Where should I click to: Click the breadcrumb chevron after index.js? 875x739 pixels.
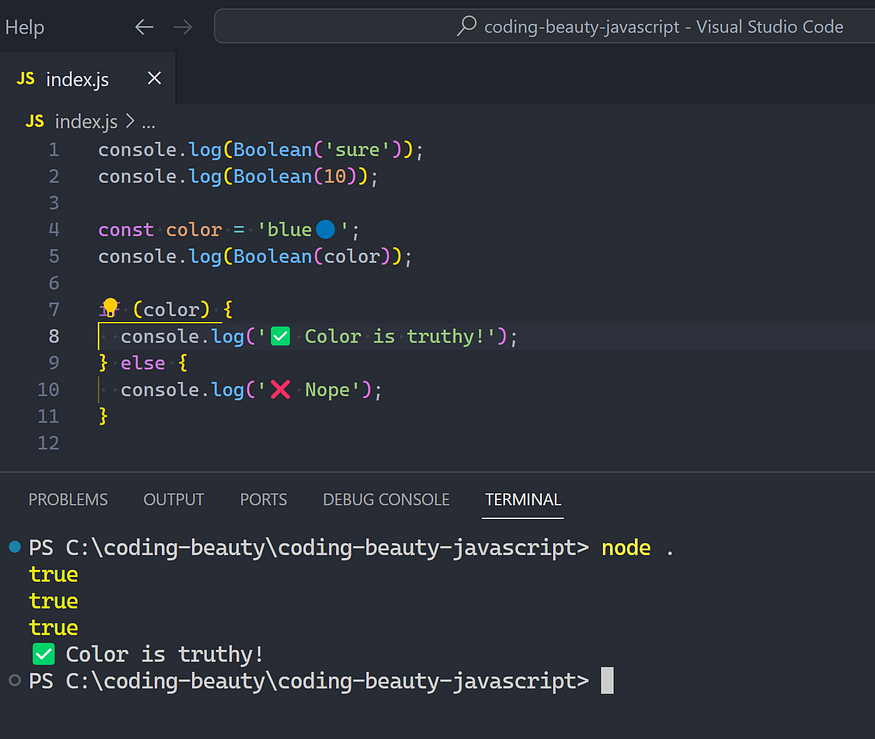coord(130,121)
